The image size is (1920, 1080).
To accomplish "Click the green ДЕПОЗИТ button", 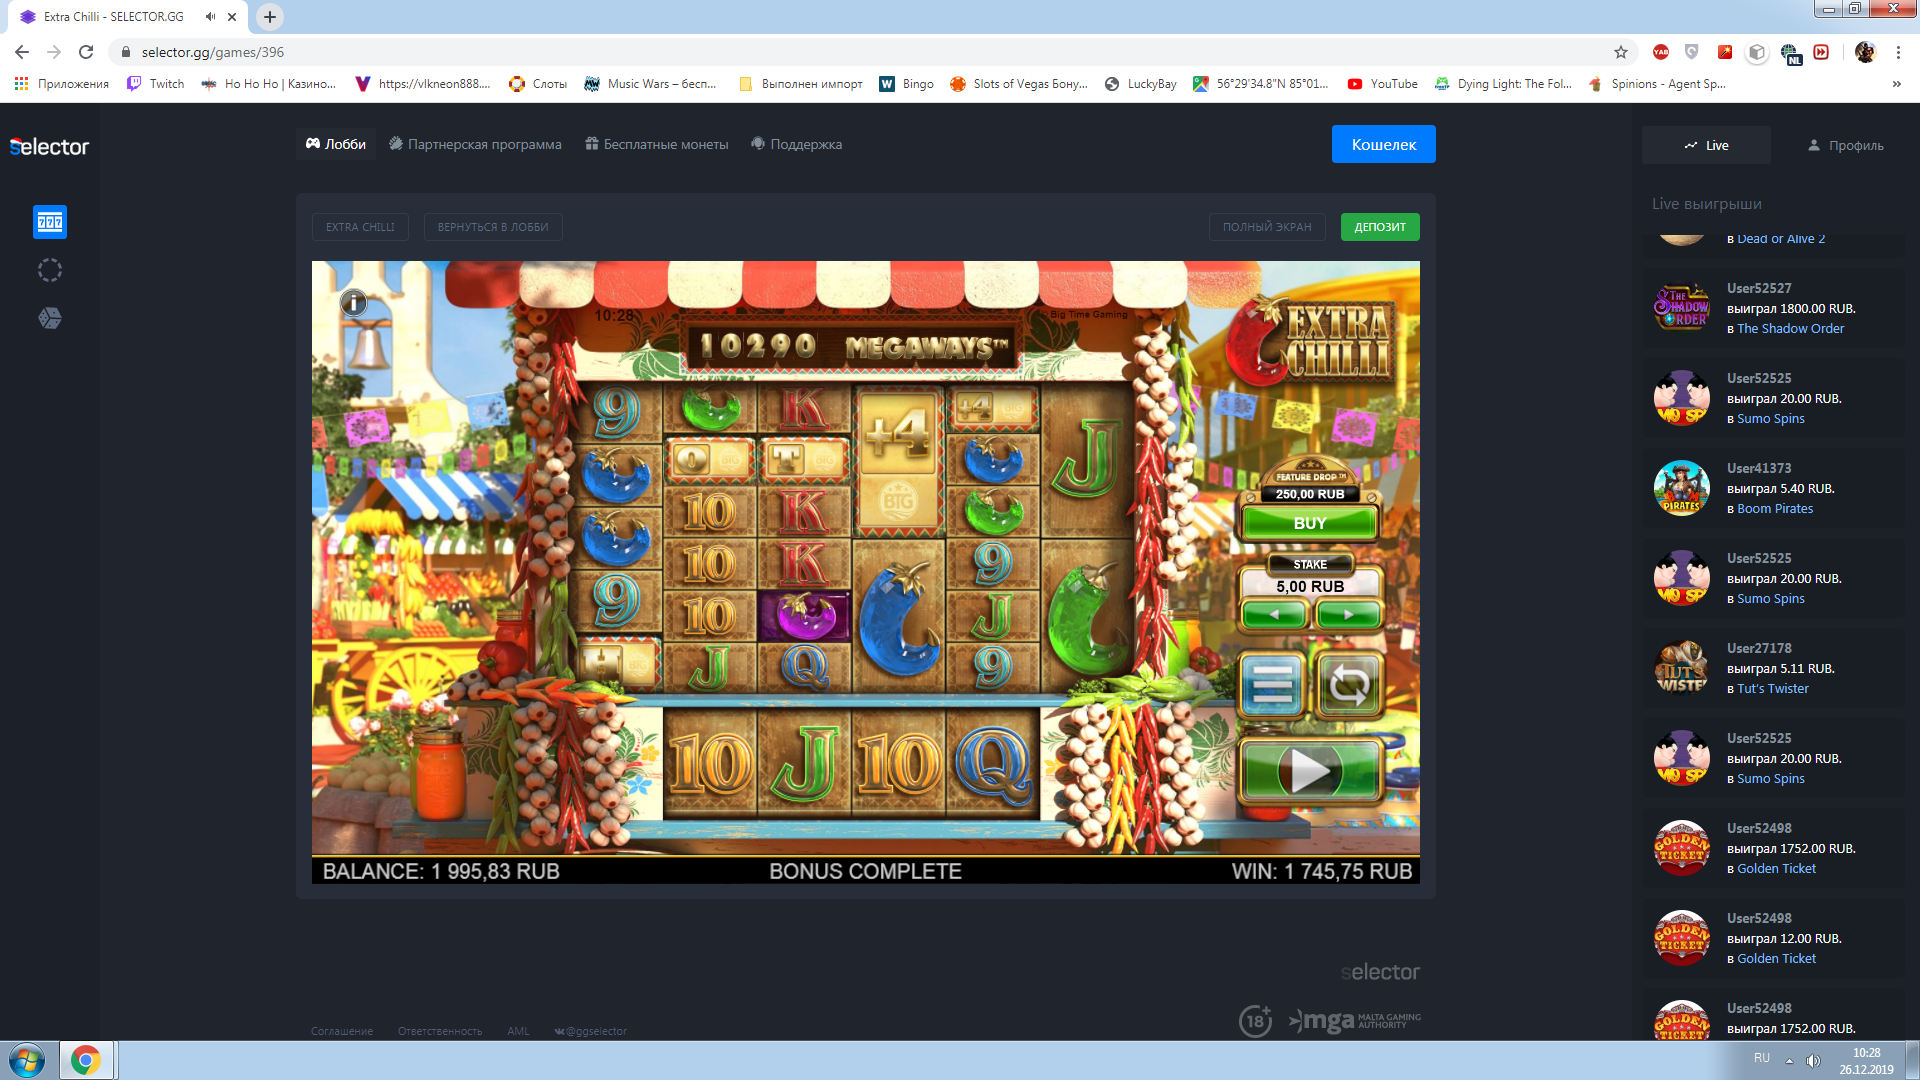I will [x=1379, y=227].
